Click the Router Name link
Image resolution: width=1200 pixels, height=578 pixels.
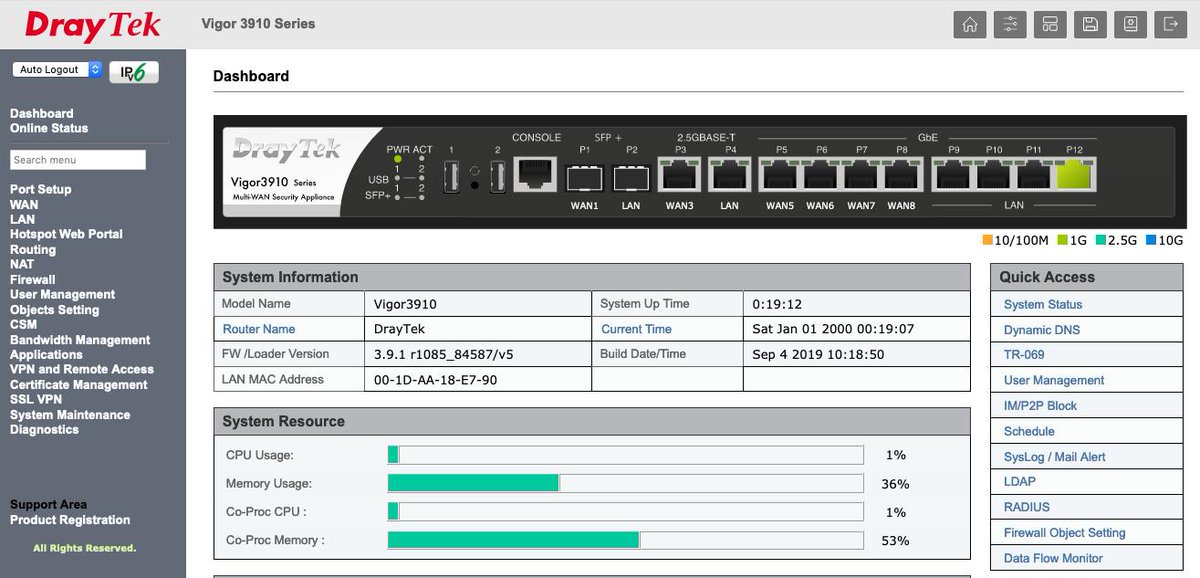point(259,329)
